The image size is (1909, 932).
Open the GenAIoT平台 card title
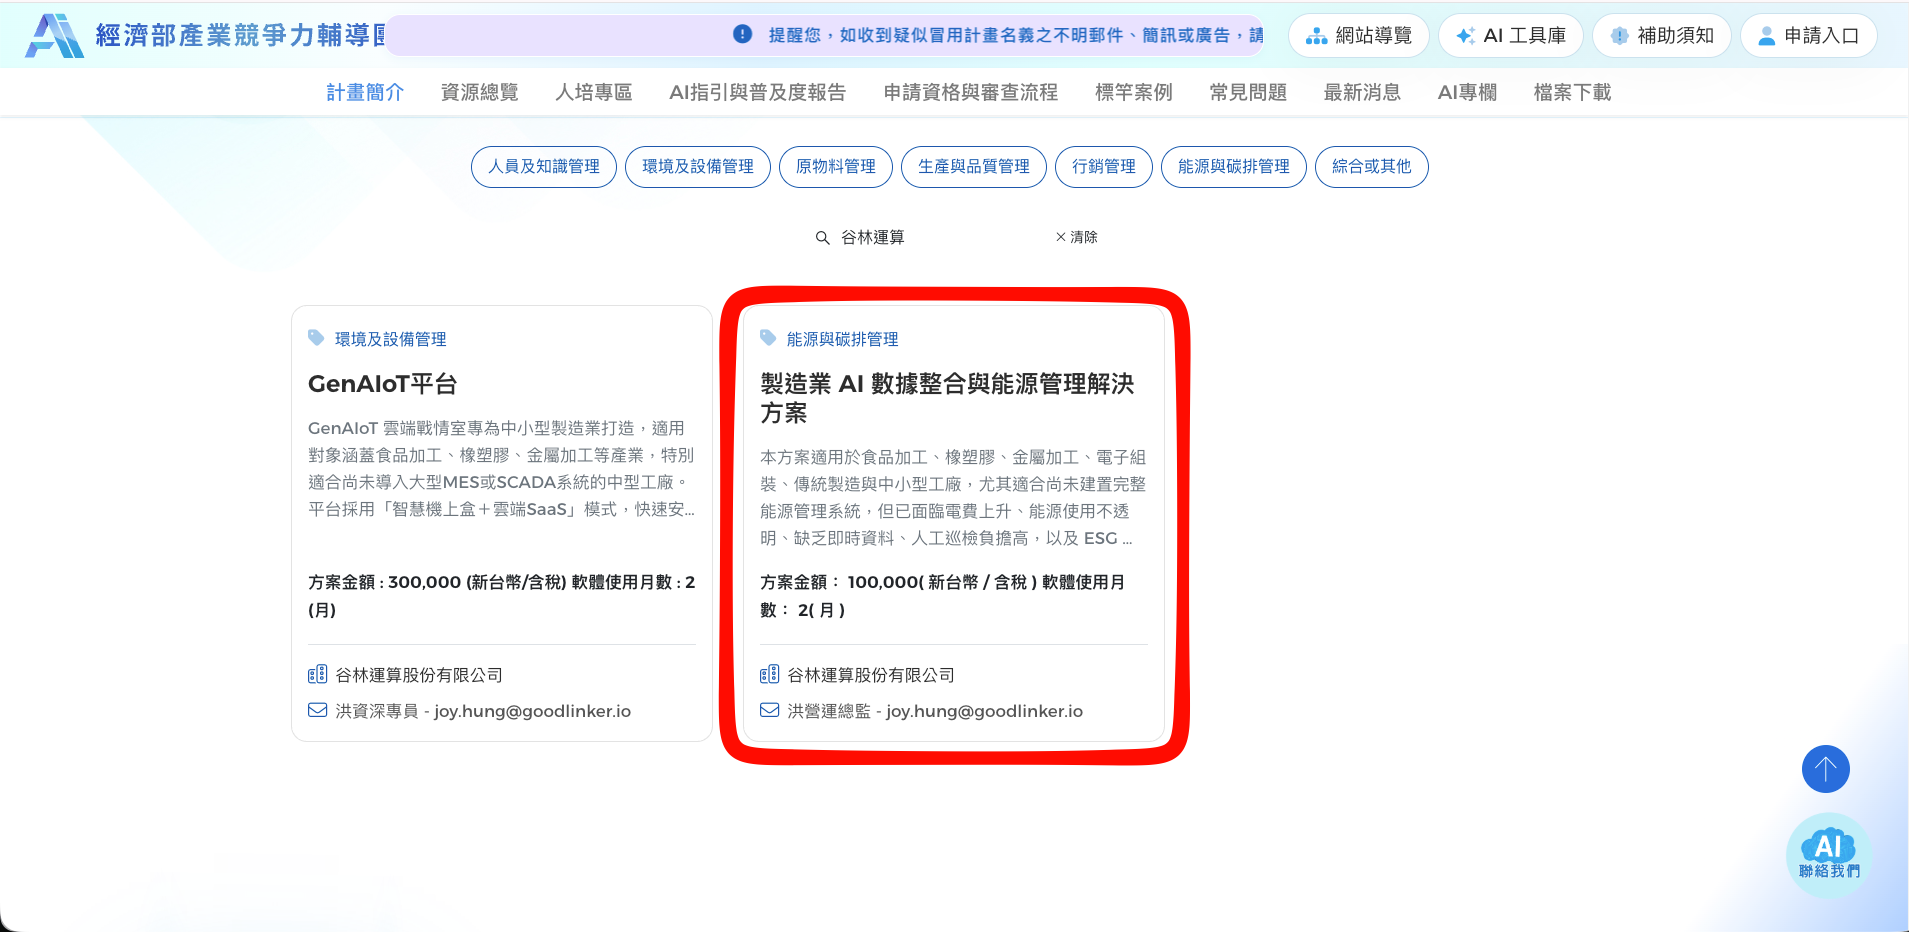click(x=383, y=384)
